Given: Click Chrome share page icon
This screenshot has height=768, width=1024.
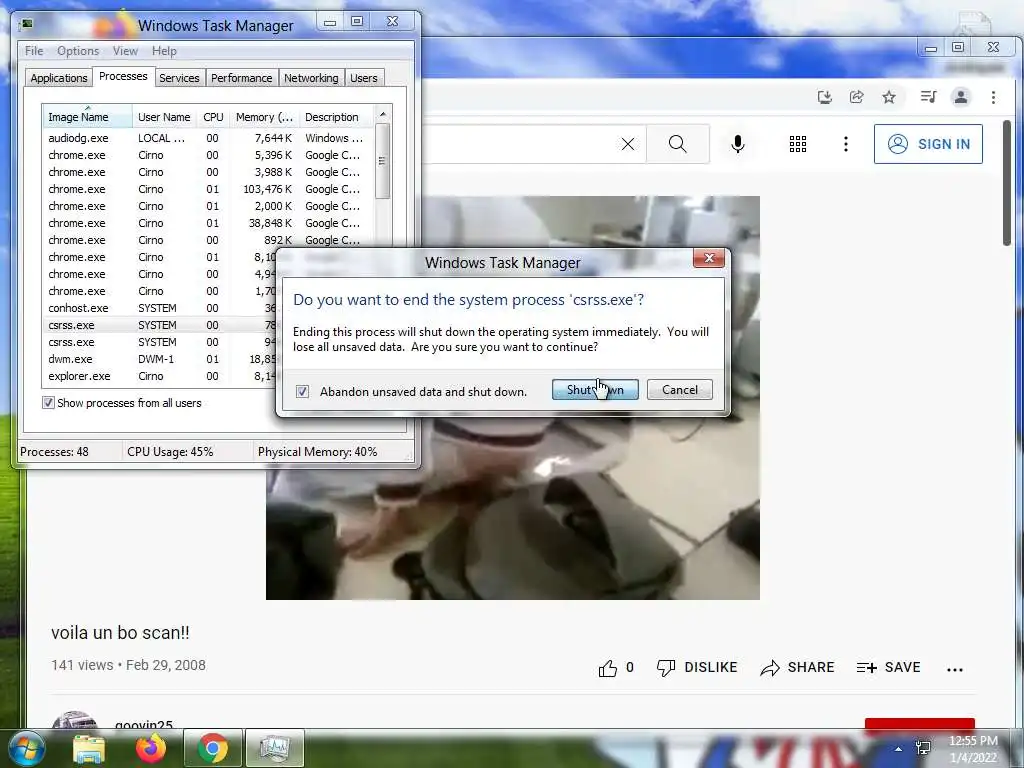Looking at the screenshot, I should (857, 97).
